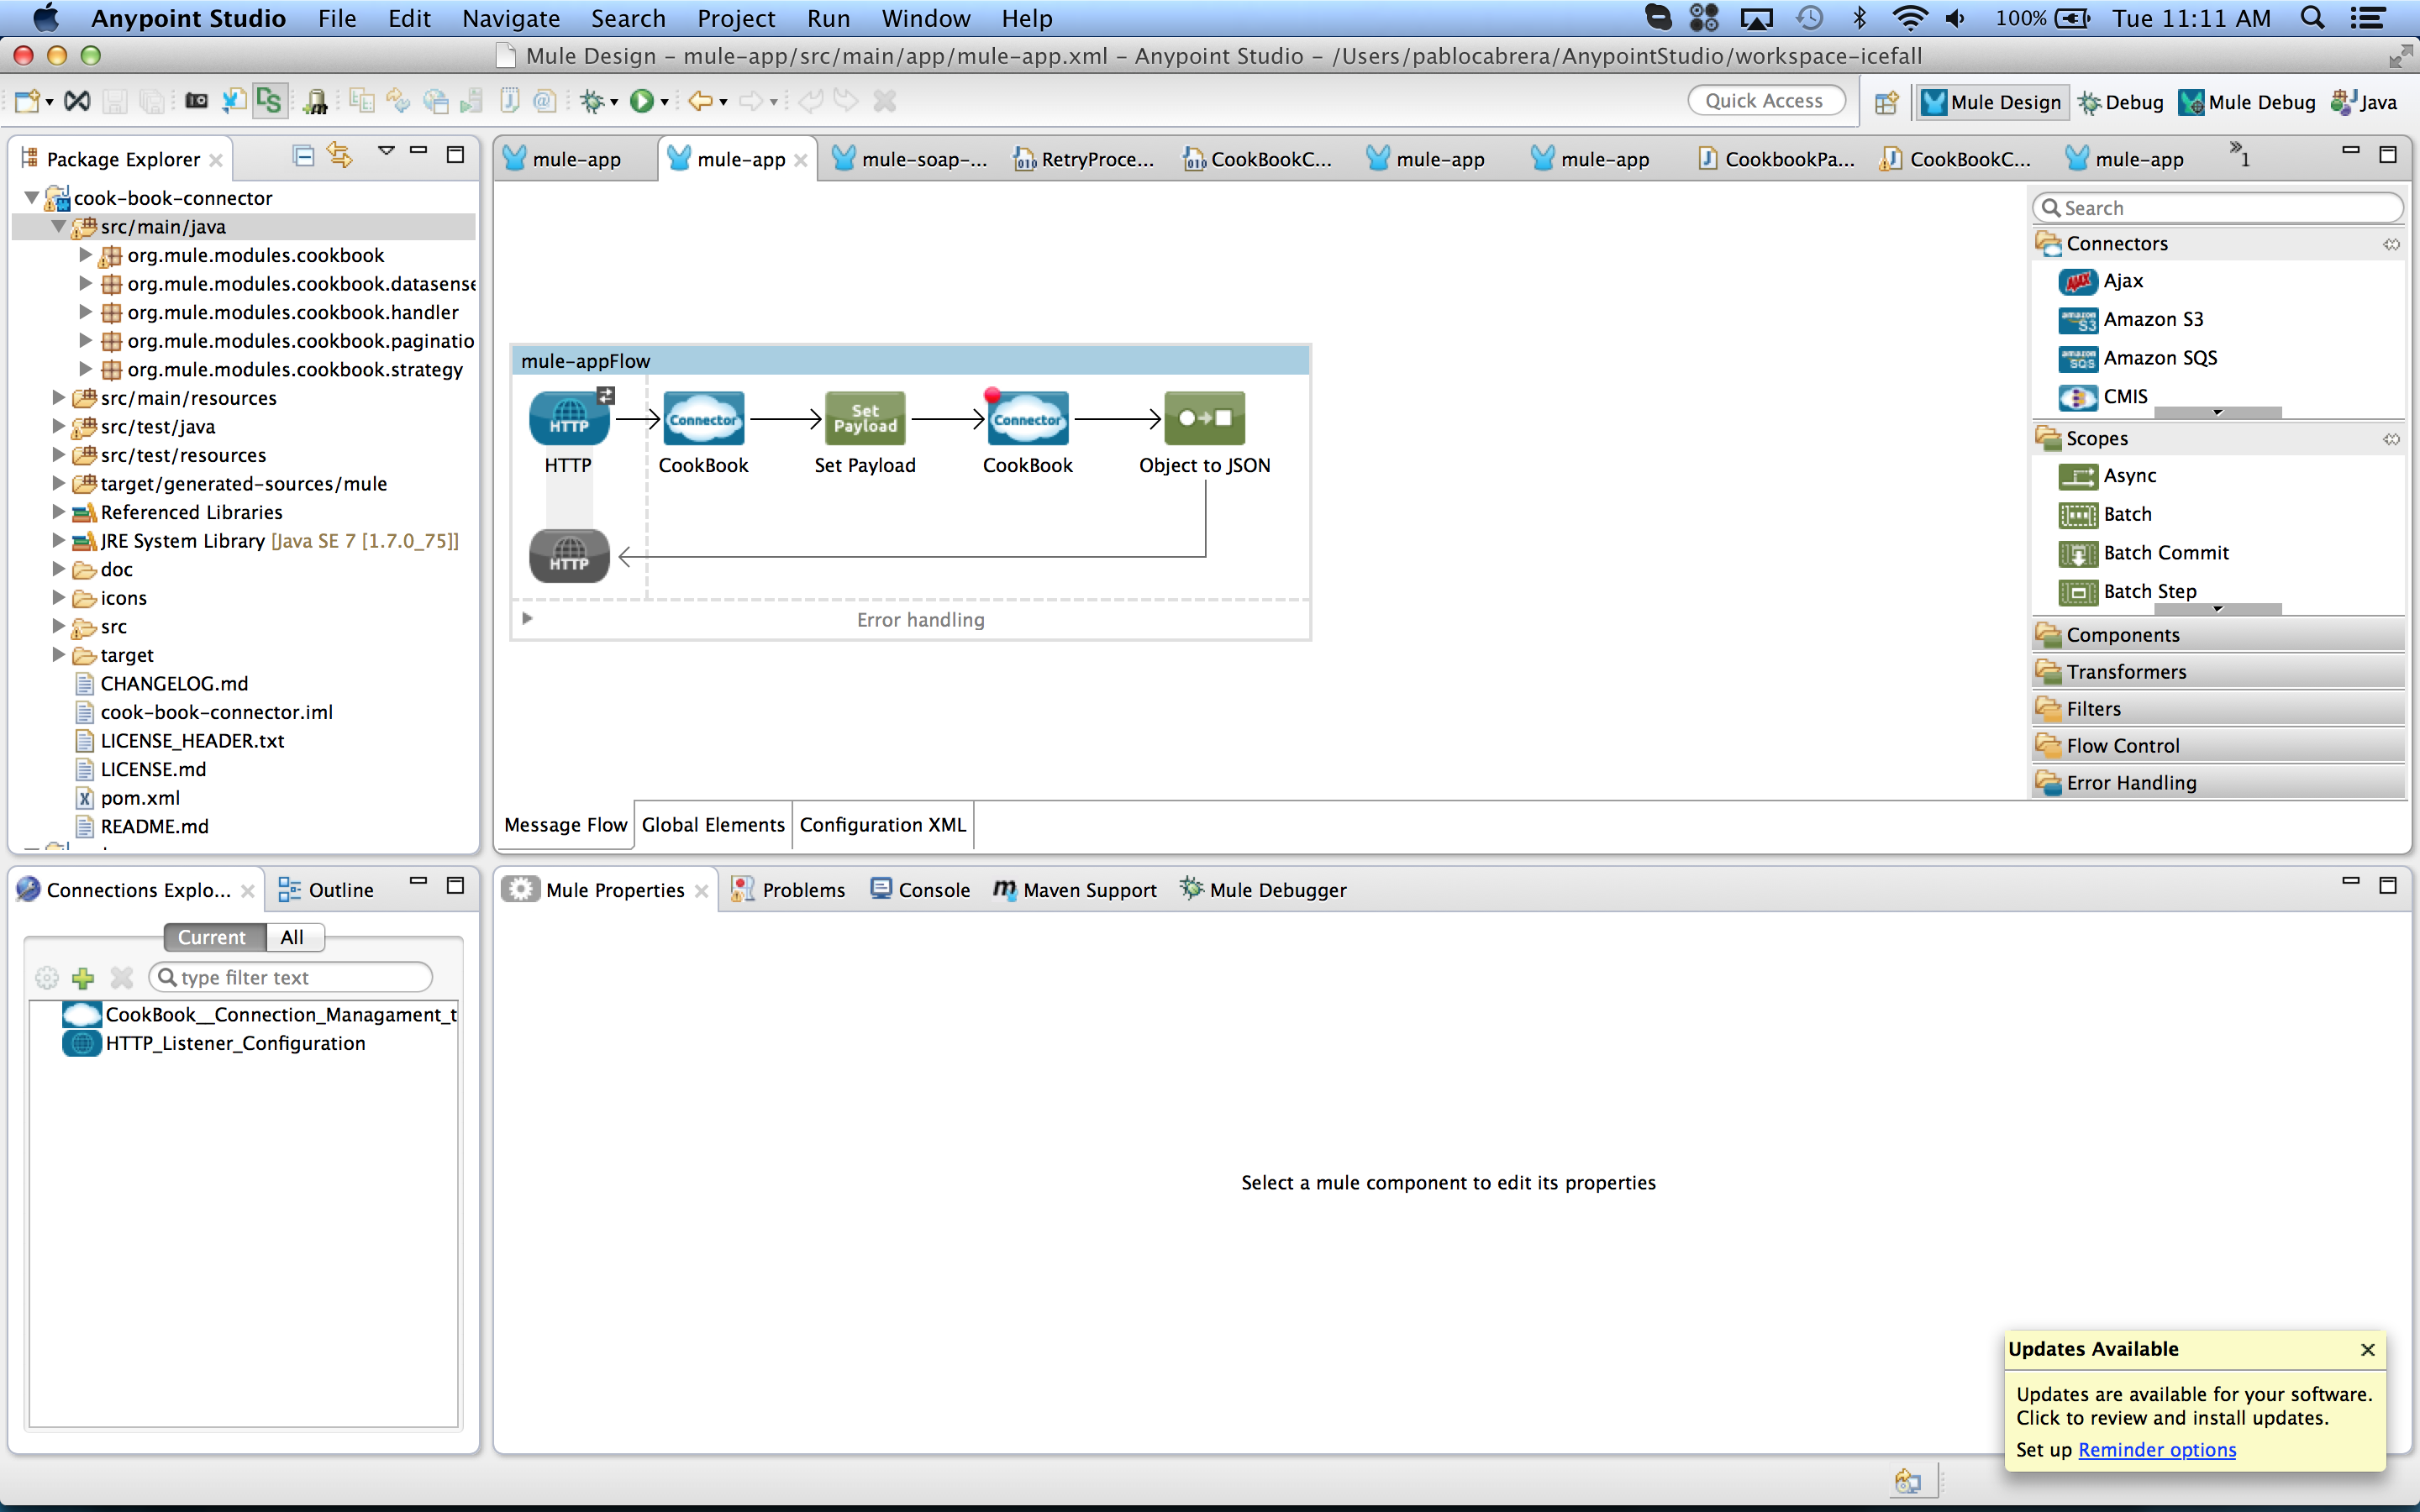Switch to the Configuration XML tab
Image resolution: width=2420 pixels, height=1512 pixels.
coord(882,824)
